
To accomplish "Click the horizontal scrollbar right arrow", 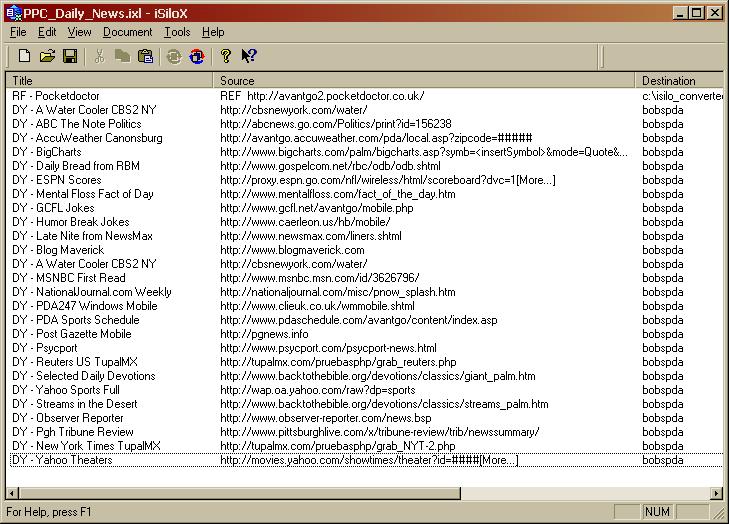I will click(716, 493).
